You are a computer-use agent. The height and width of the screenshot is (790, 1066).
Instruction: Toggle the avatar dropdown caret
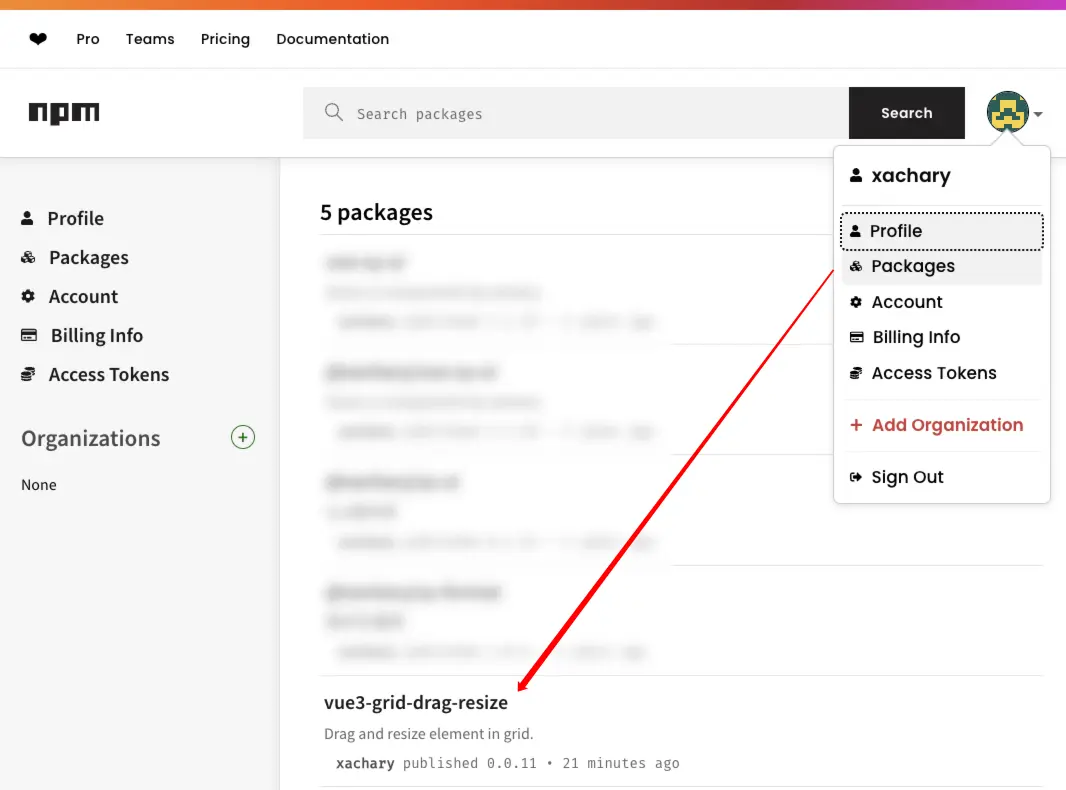[x=1038, y=114]
